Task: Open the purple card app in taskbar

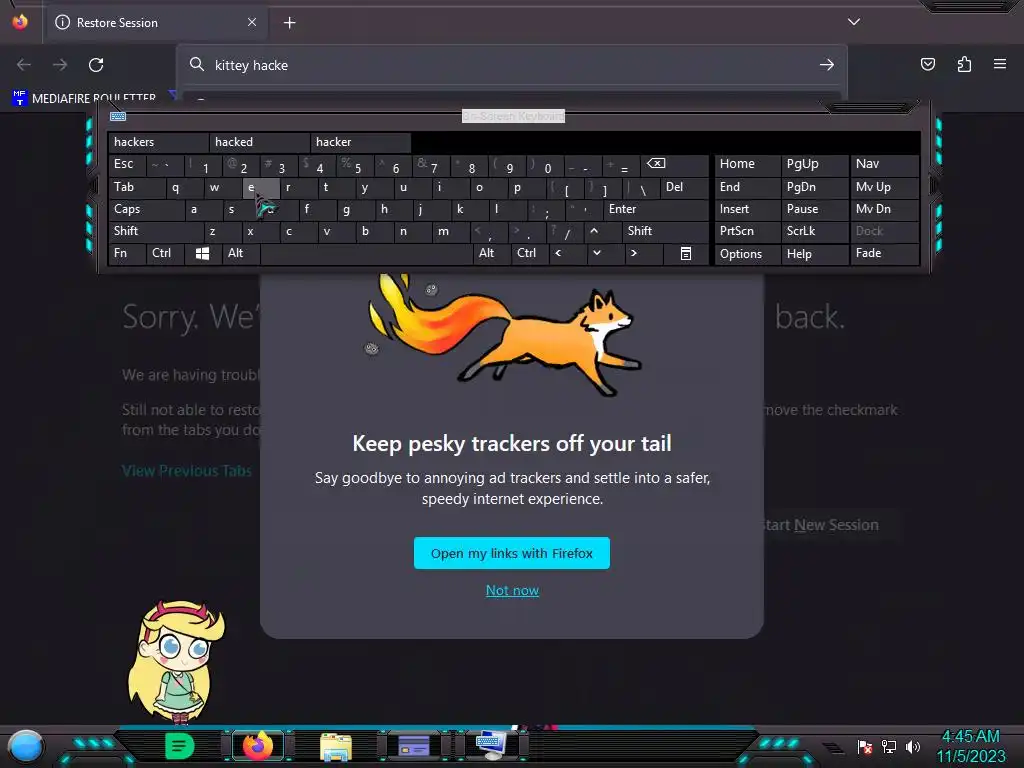Action: tap(414, 746)
